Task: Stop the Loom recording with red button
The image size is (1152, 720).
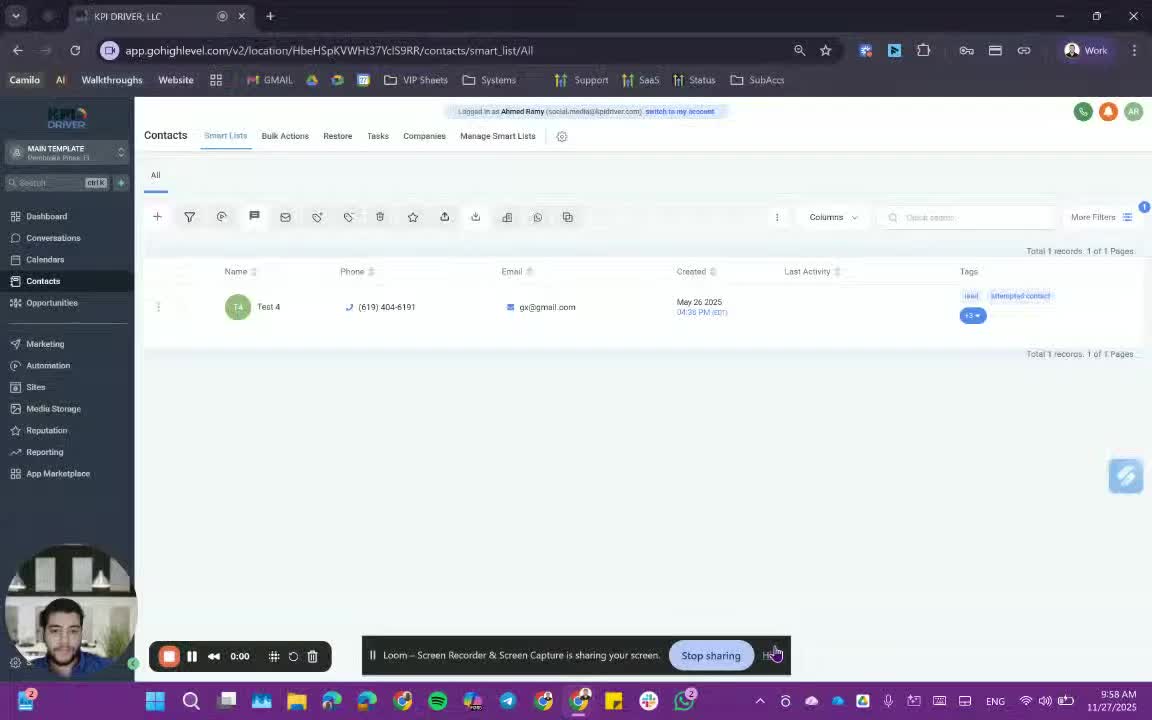Action: [169, 656]
